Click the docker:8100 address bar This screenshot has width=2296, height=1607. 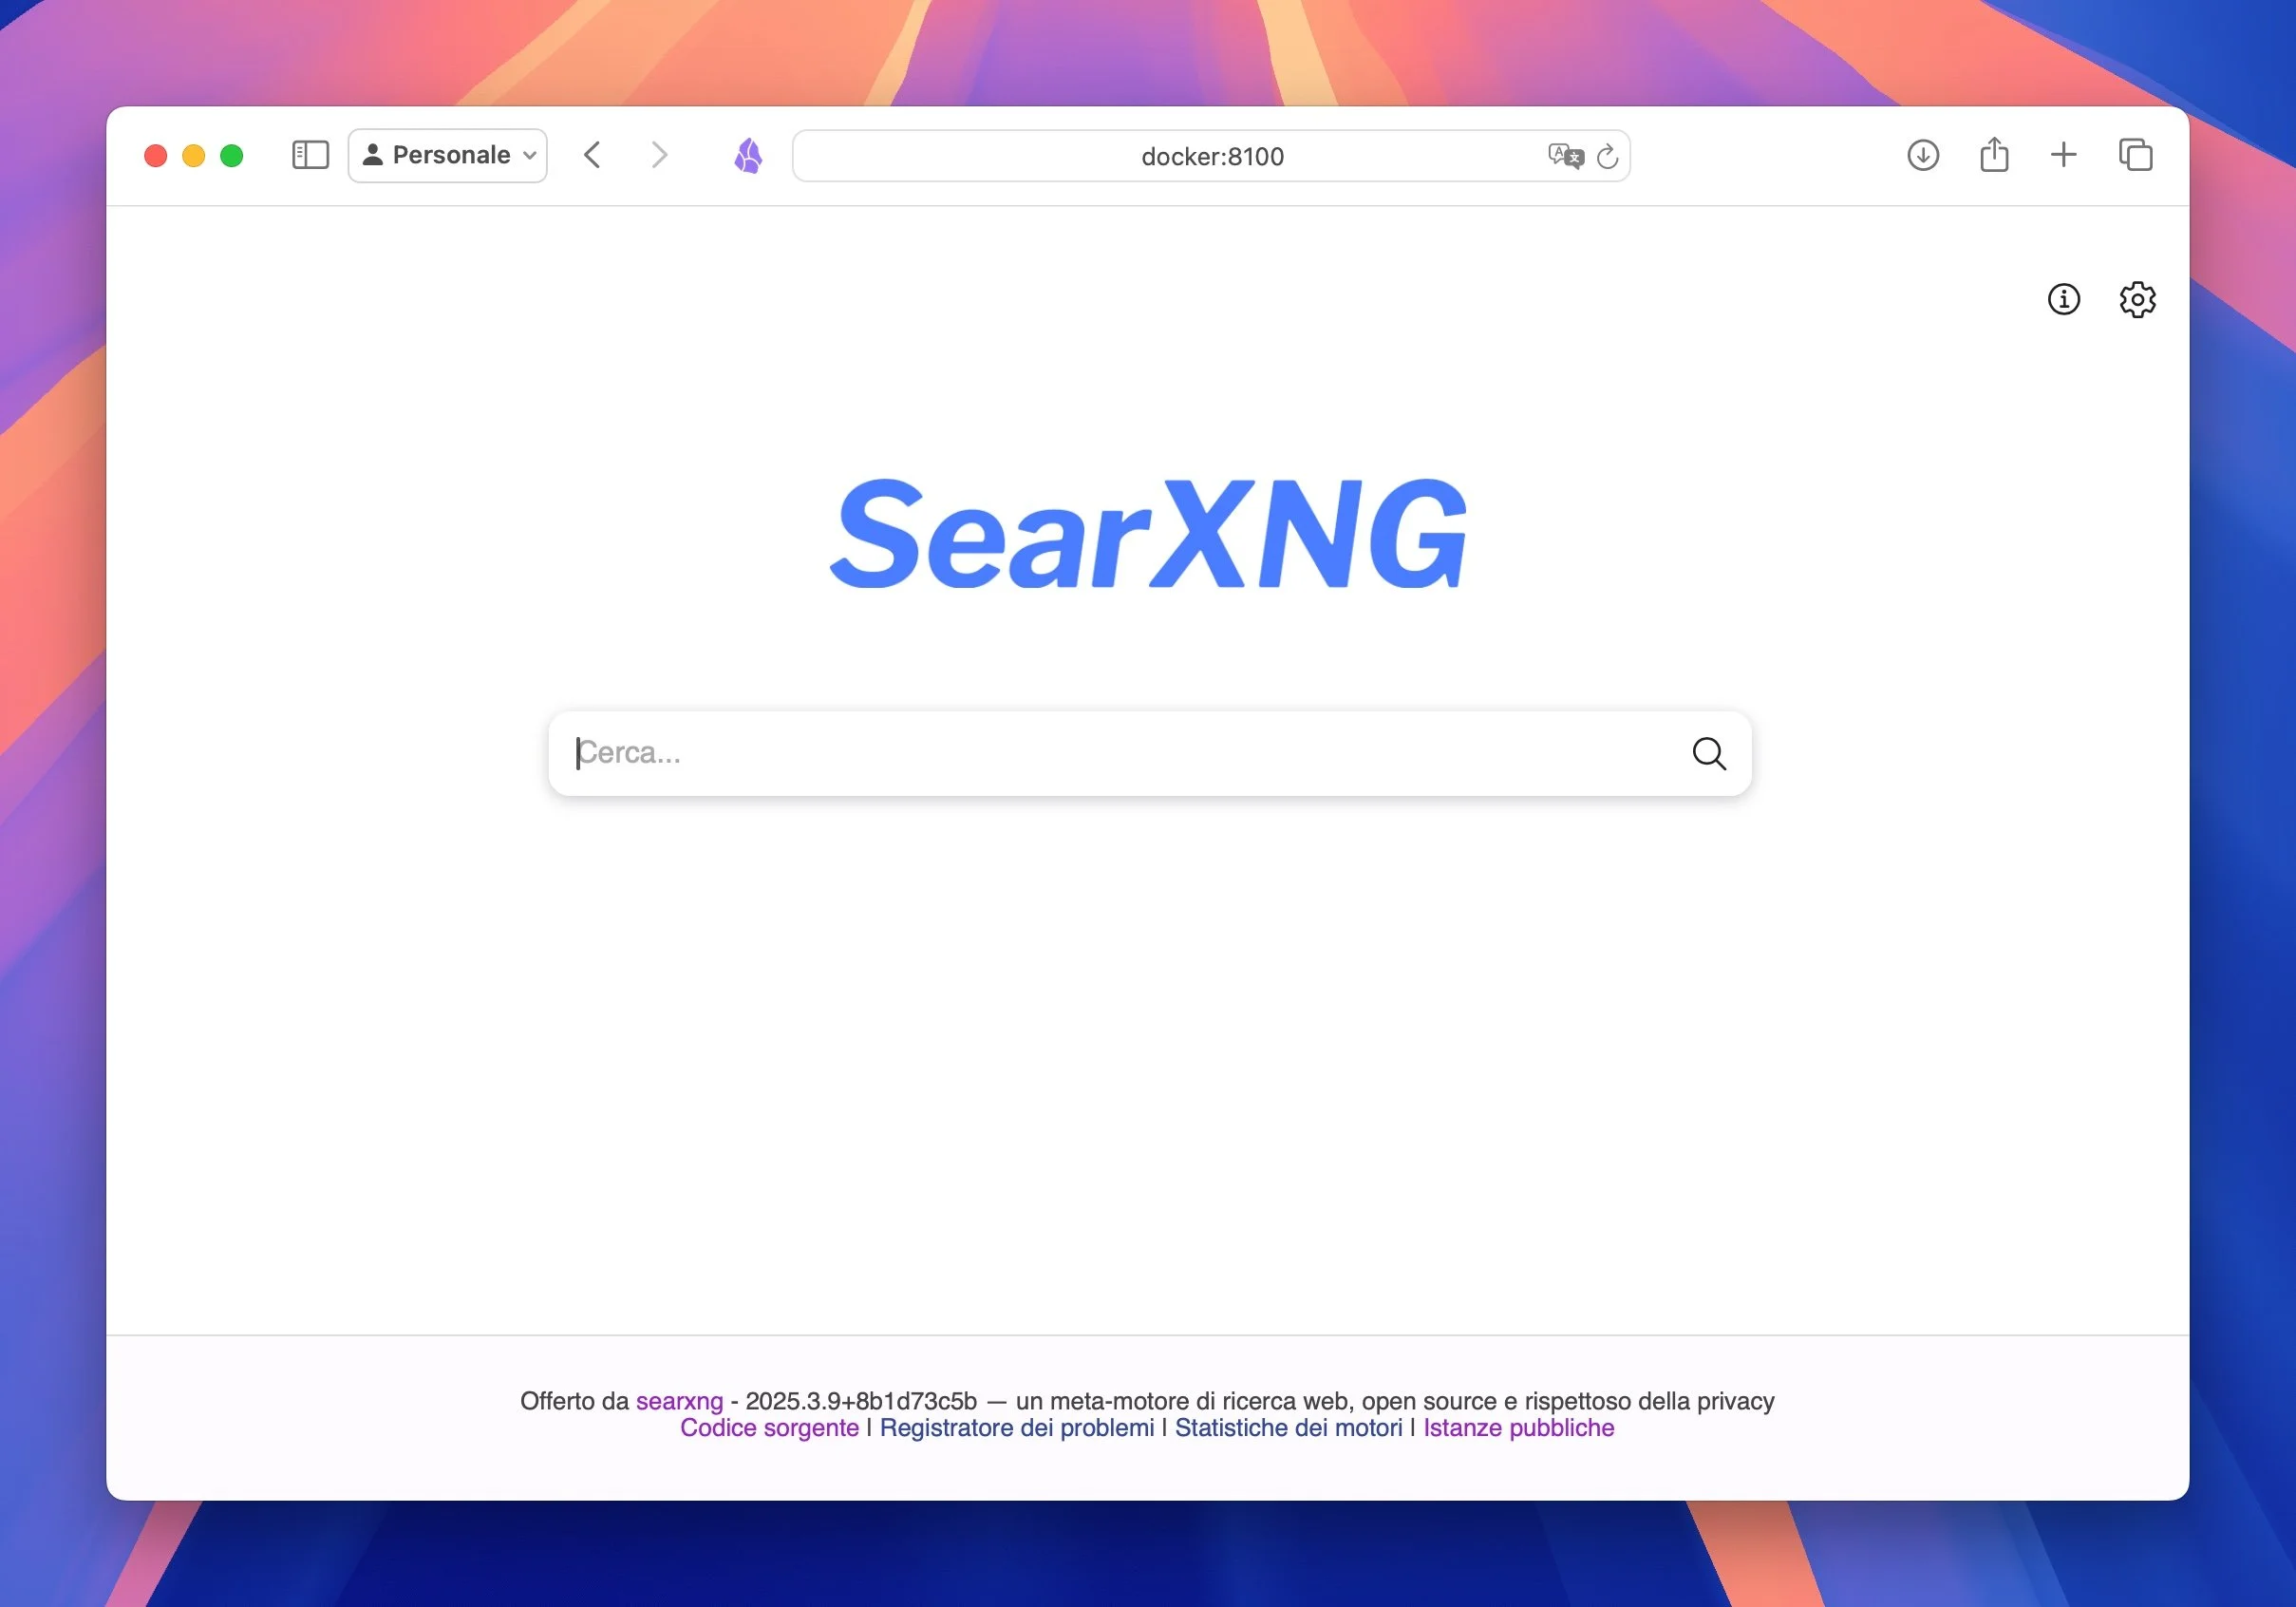pos(1211,156)
